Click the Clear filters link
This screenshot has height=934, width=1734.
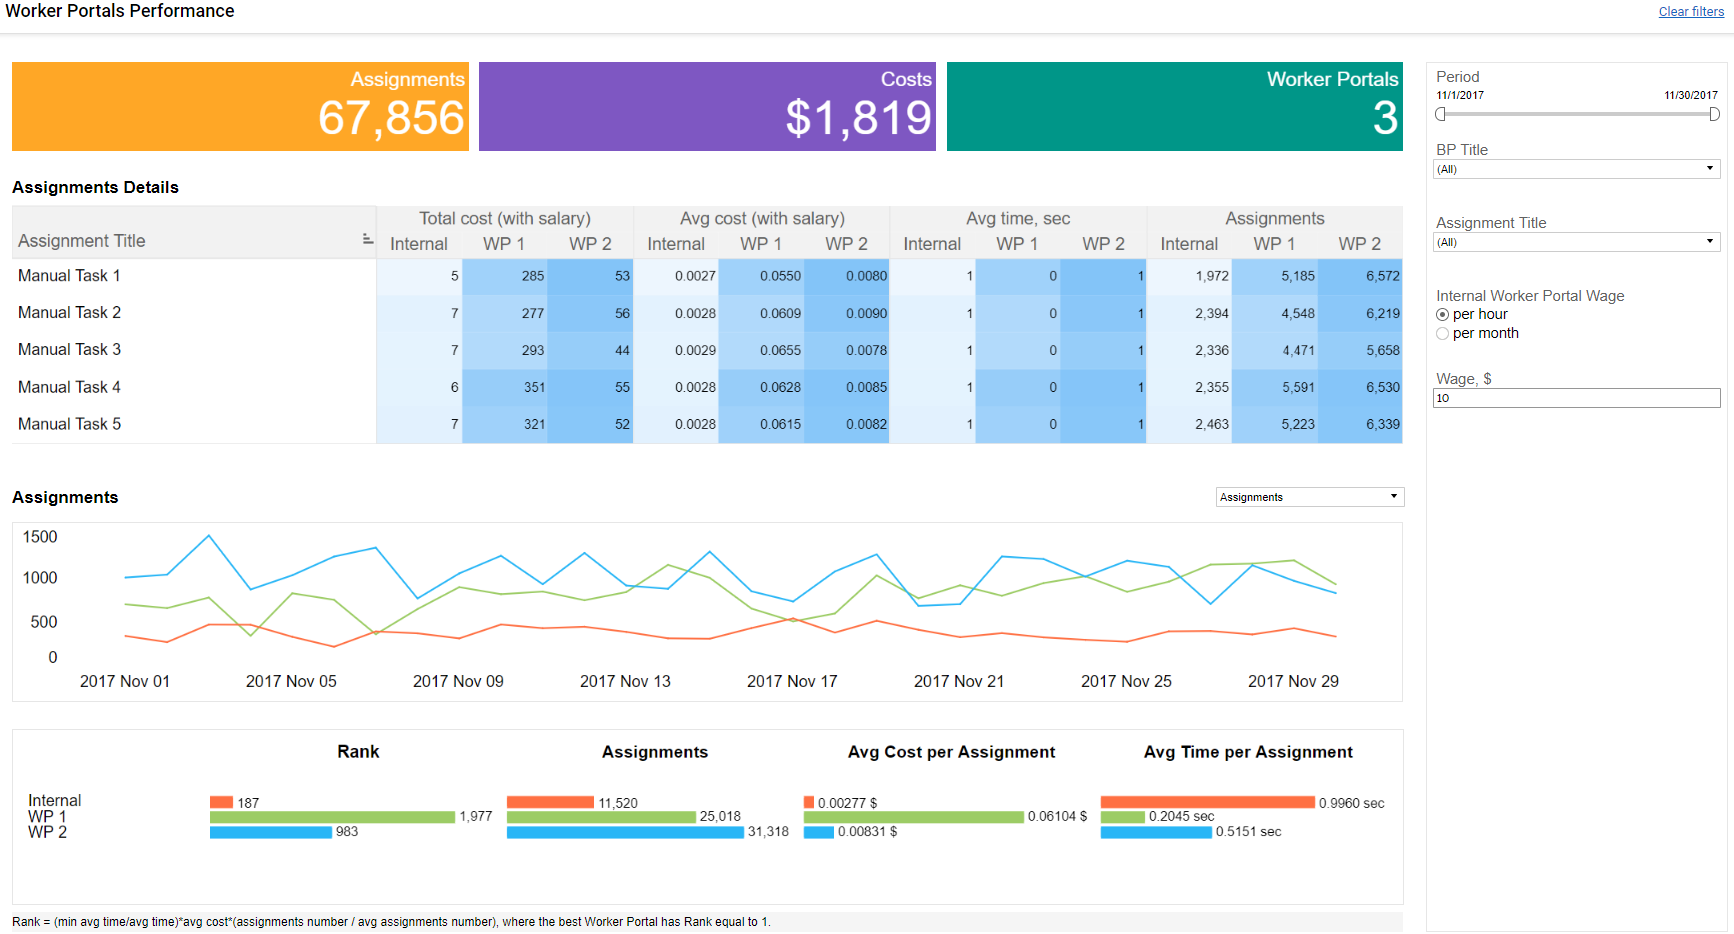tap(1691, 12)
